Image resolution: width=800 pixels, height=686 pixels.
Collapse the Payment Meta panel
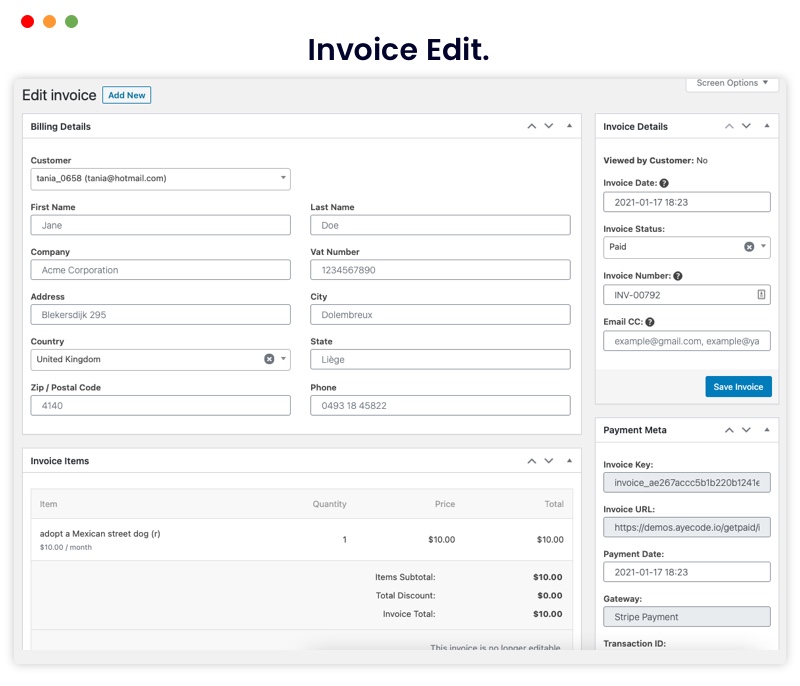pyautogui.click(x=767, y=430)
